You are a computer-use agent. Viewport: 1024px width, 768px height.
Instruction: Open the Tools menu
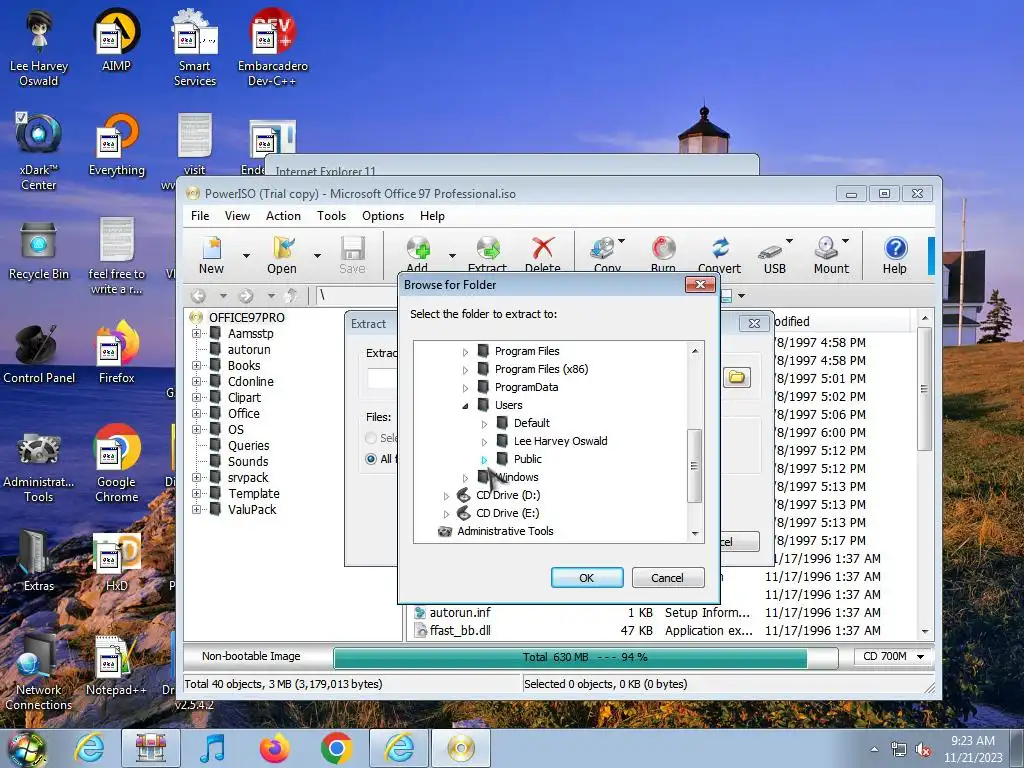331,216
